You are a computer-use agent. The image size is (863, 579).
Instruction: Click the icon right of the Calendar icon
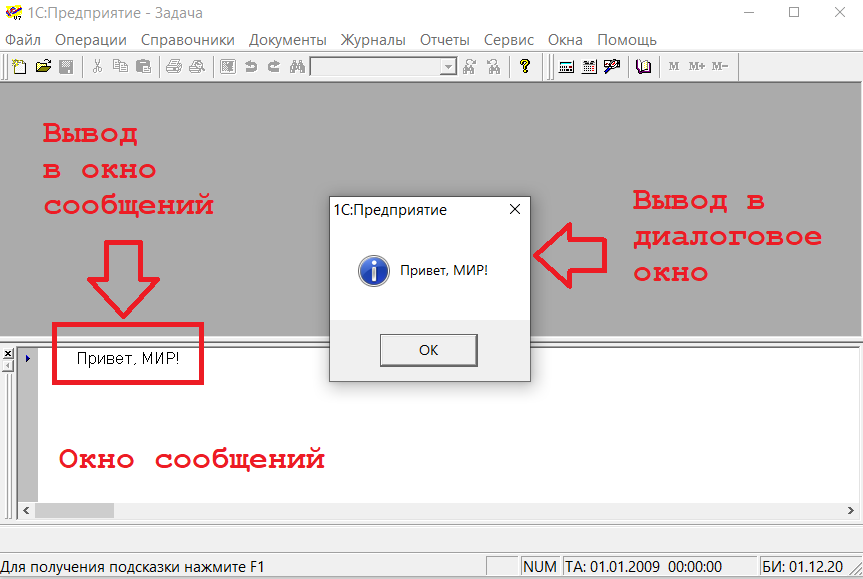tap(612, 67)
